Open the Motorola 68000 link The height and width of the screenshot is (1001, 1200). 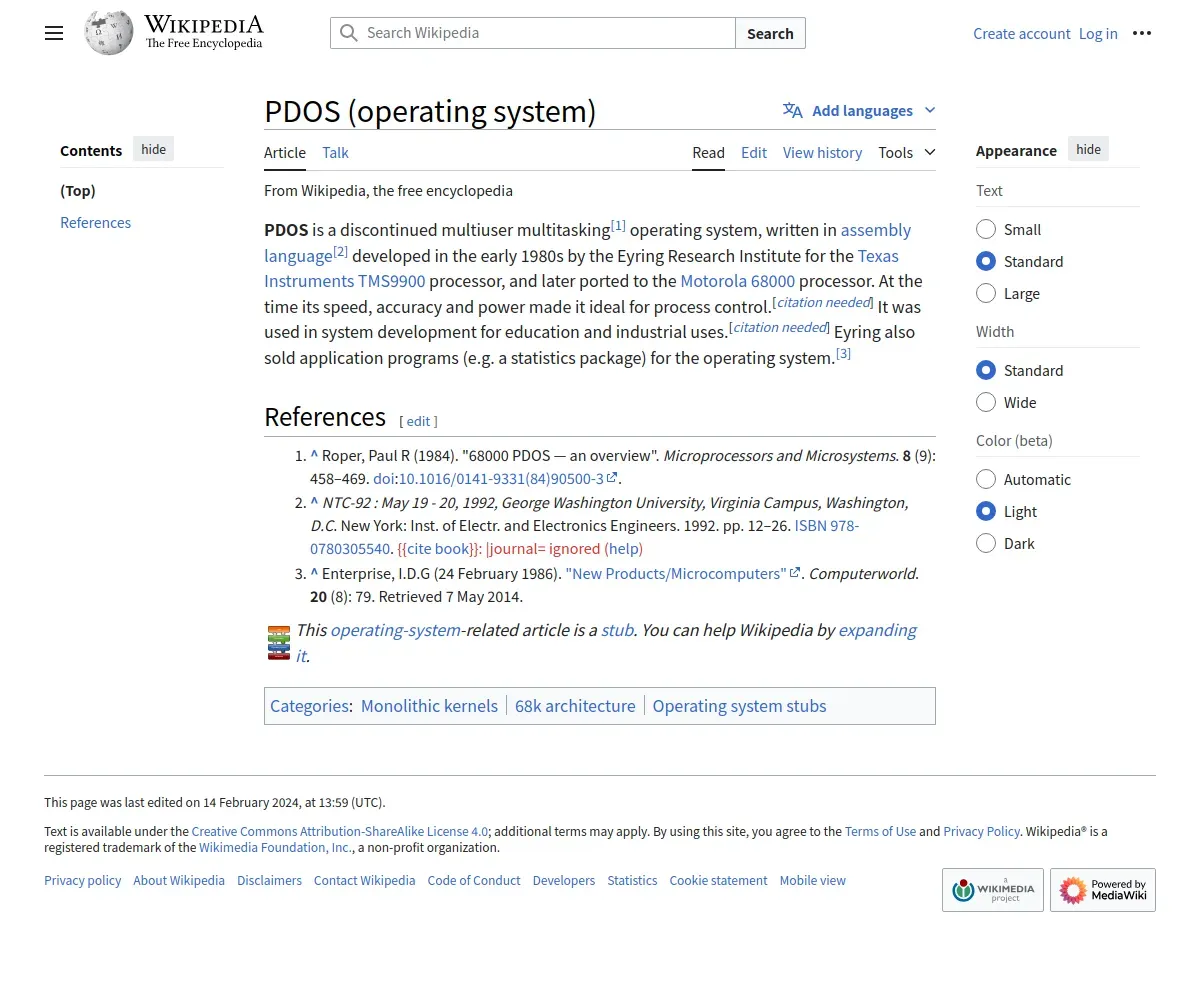click(738, 281)
